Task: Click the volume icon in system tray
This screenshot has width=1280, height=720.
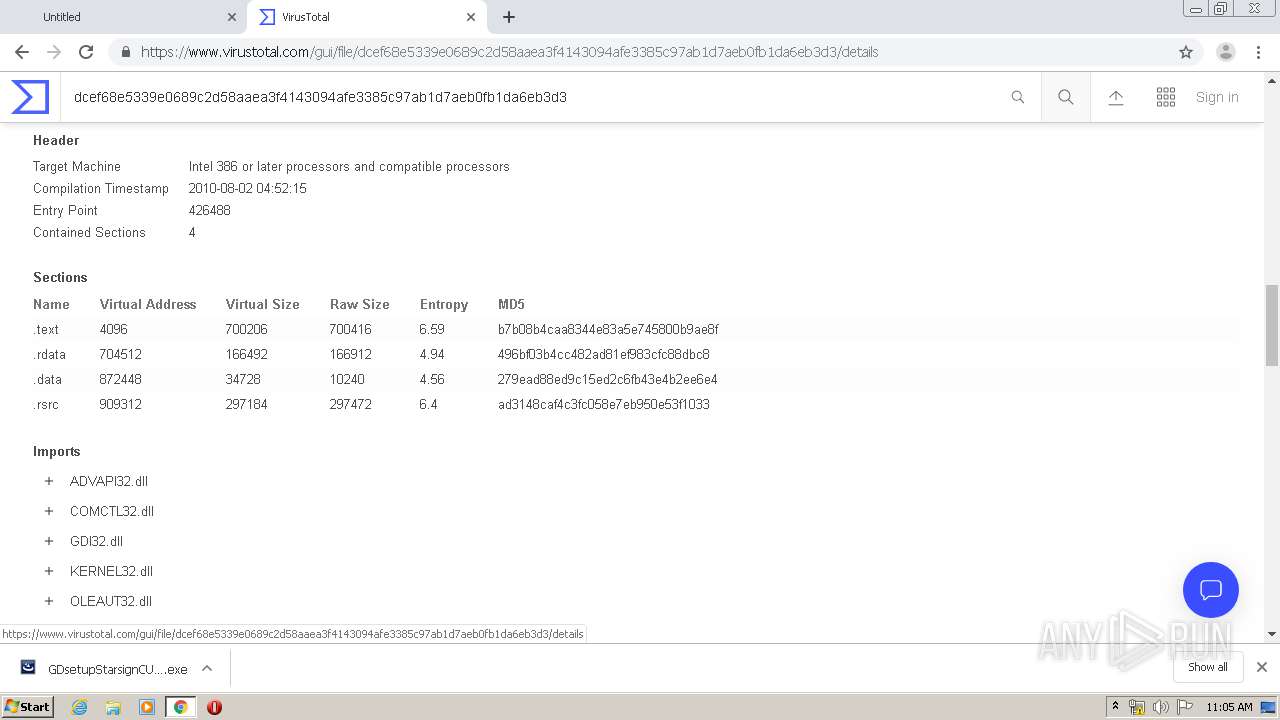Action: pyautogui.click(x=1160, y=707)
